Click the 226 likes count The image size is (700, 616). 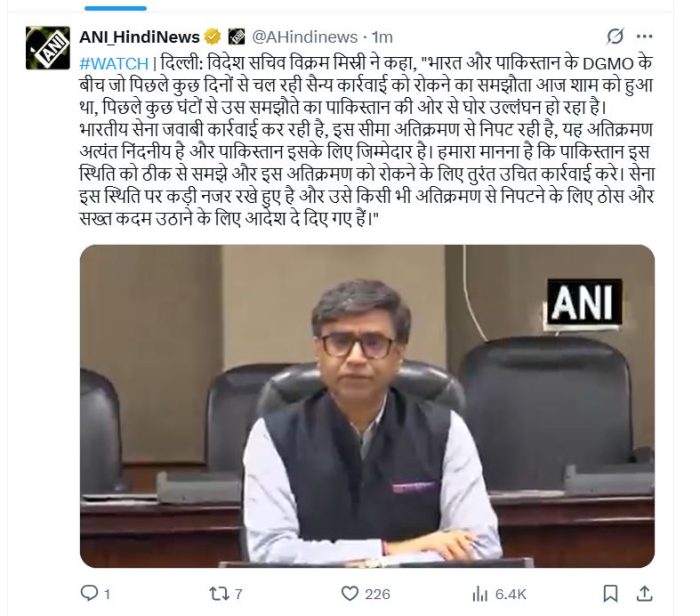coord(378,594)
